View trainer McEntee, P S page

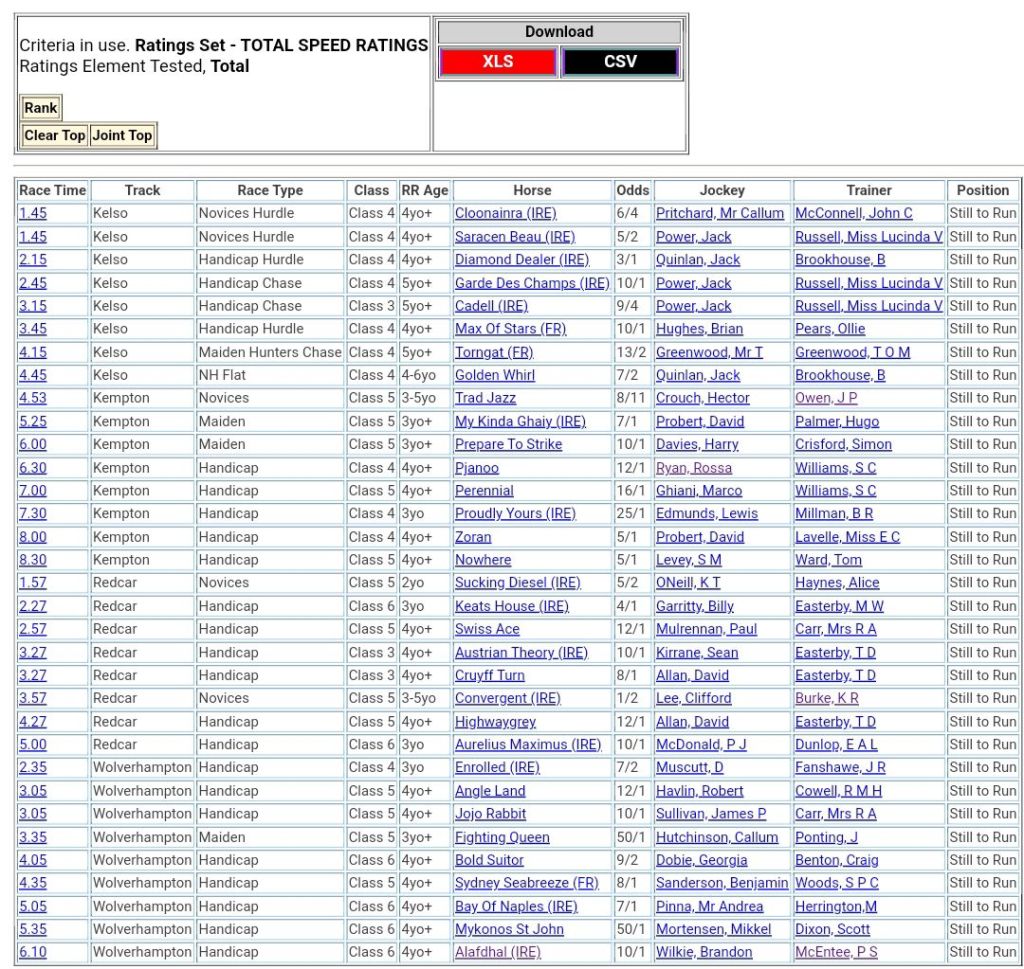pyautogui.click(x=836, y=953)
